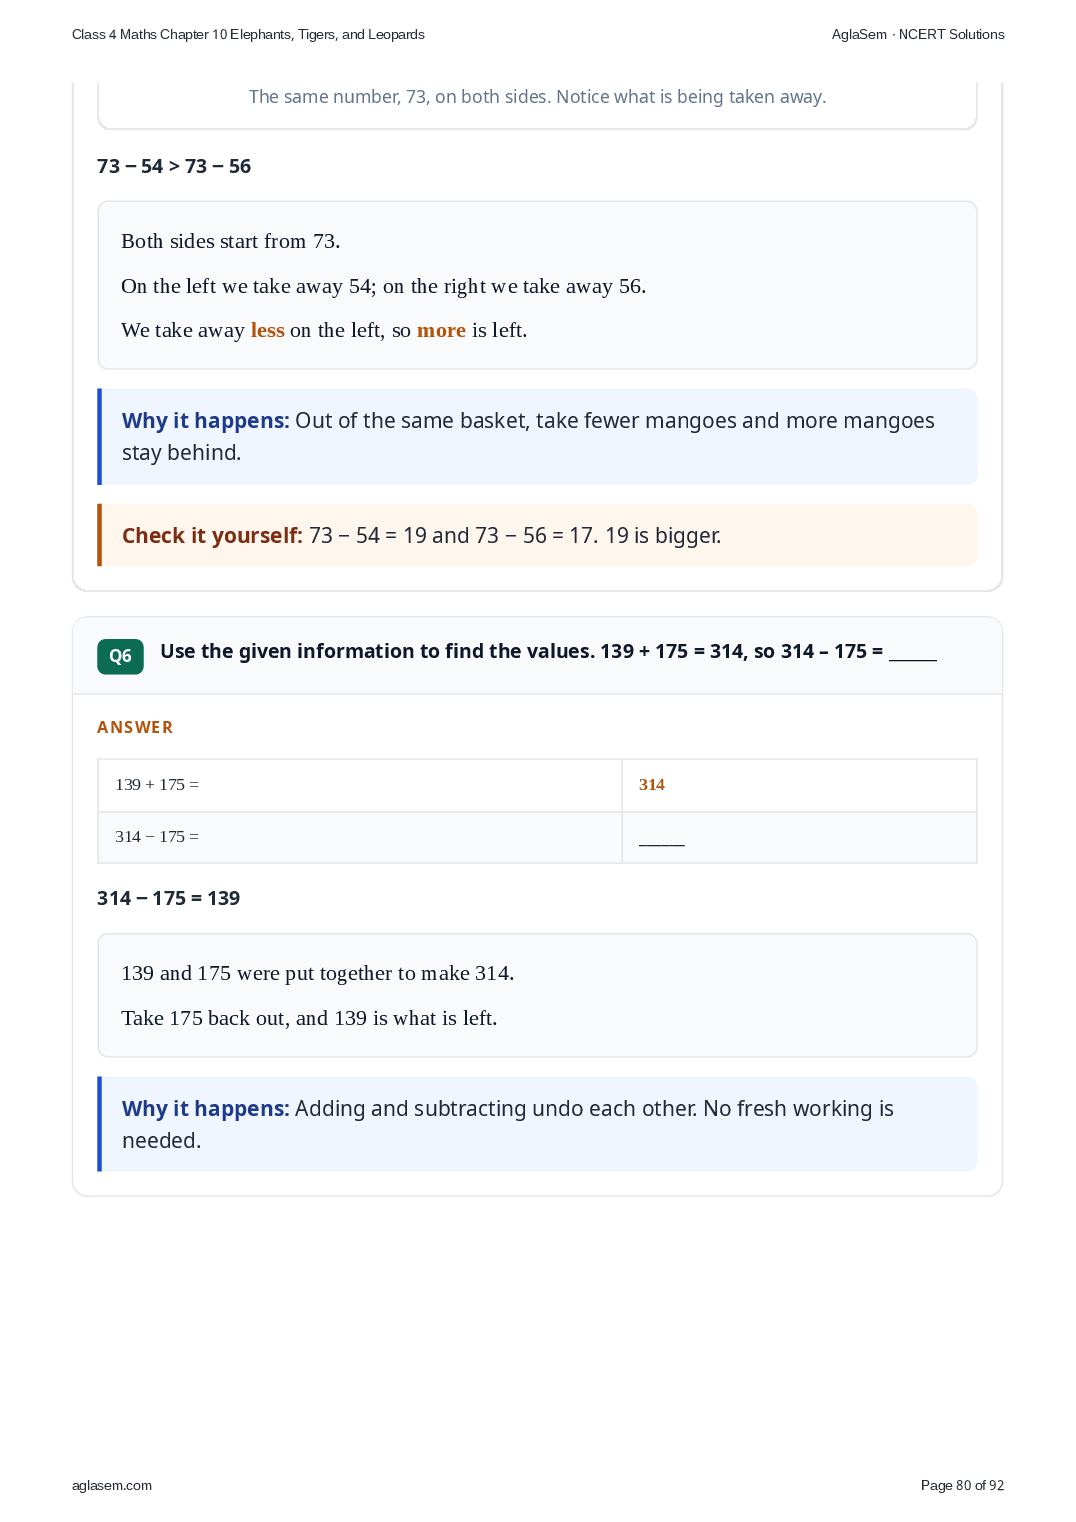Click the table cell showing 314
This screenshot has height=1522, width=1076.
coord(799,785)
